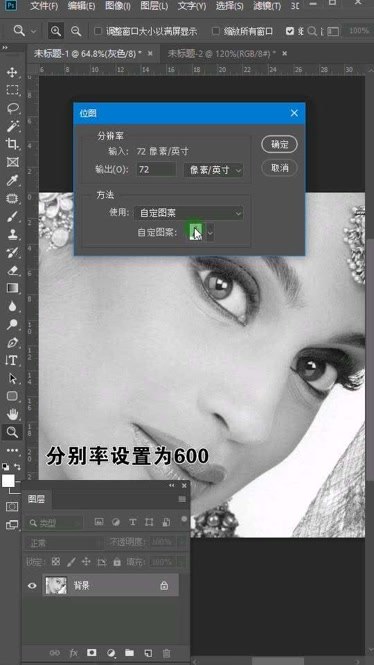This screenshot has height=665, width=374.
Task: Select the Hand tool
Action: coord(12,414)
